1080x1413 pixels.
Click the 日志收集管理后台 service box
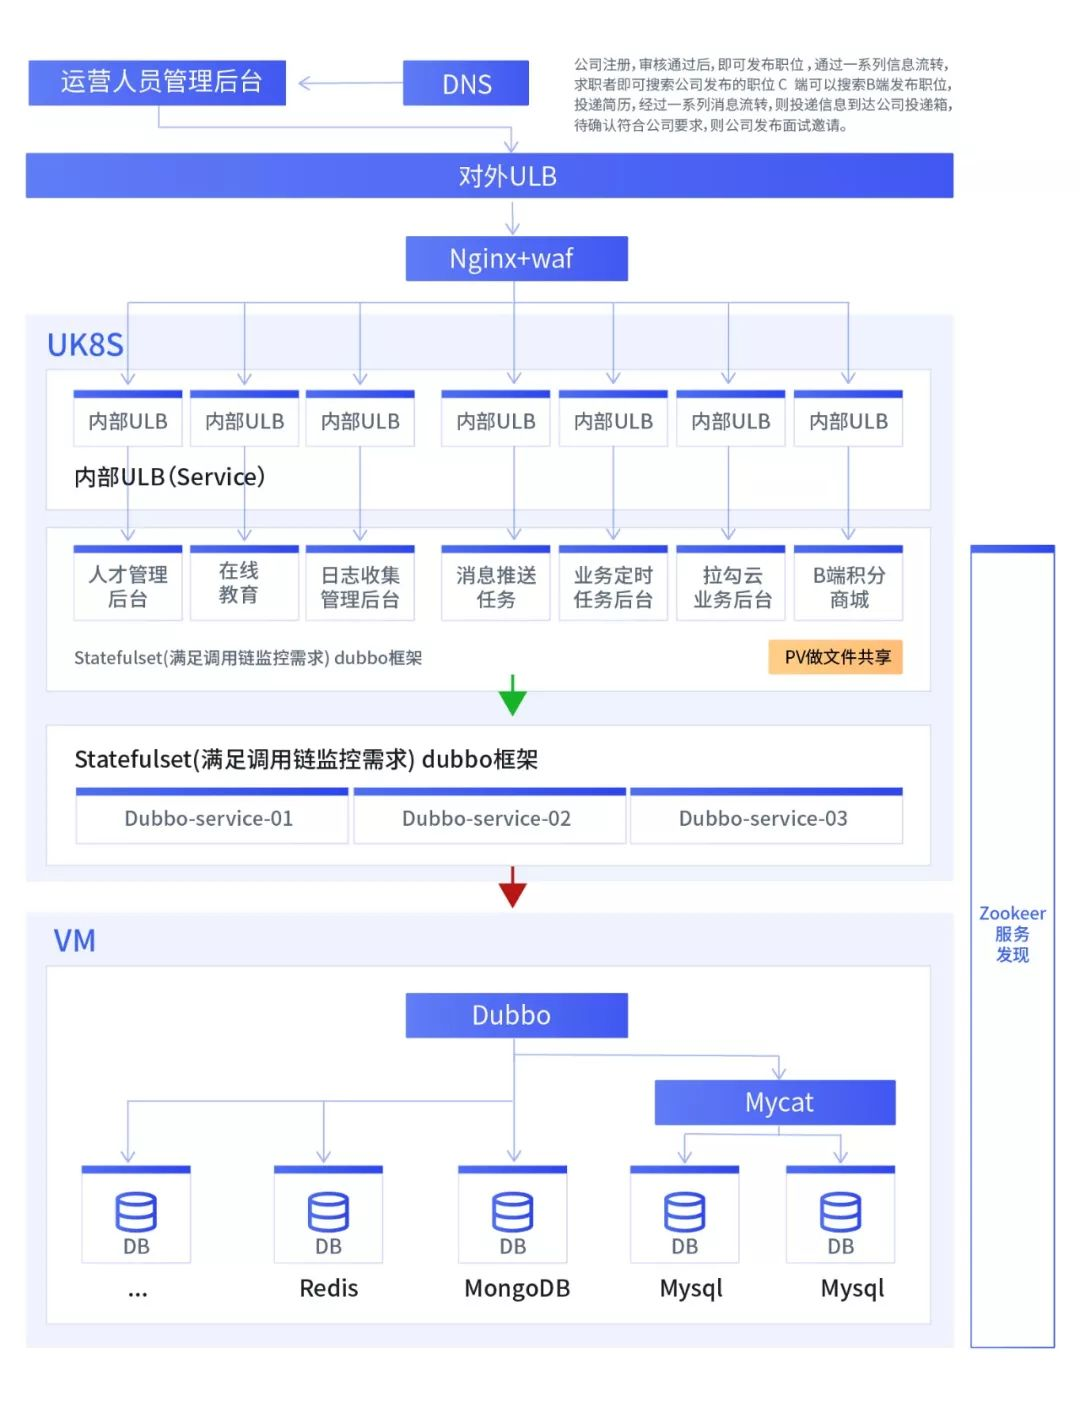(360, 583)
